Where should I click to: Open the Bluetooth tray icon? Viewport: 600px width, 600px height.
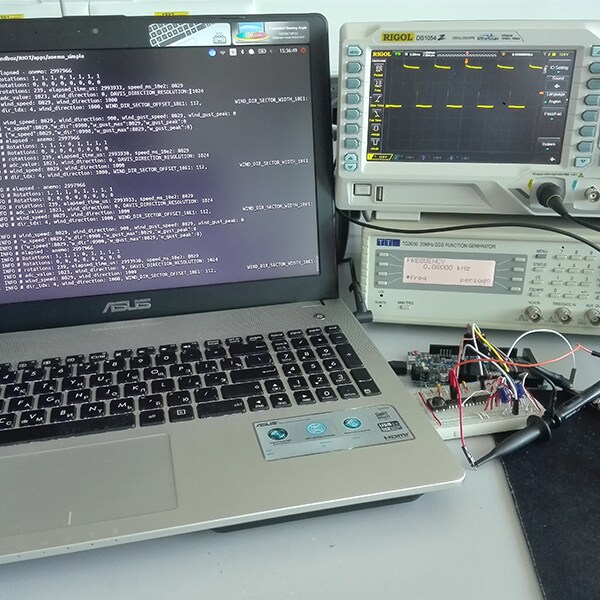point(242,51)
